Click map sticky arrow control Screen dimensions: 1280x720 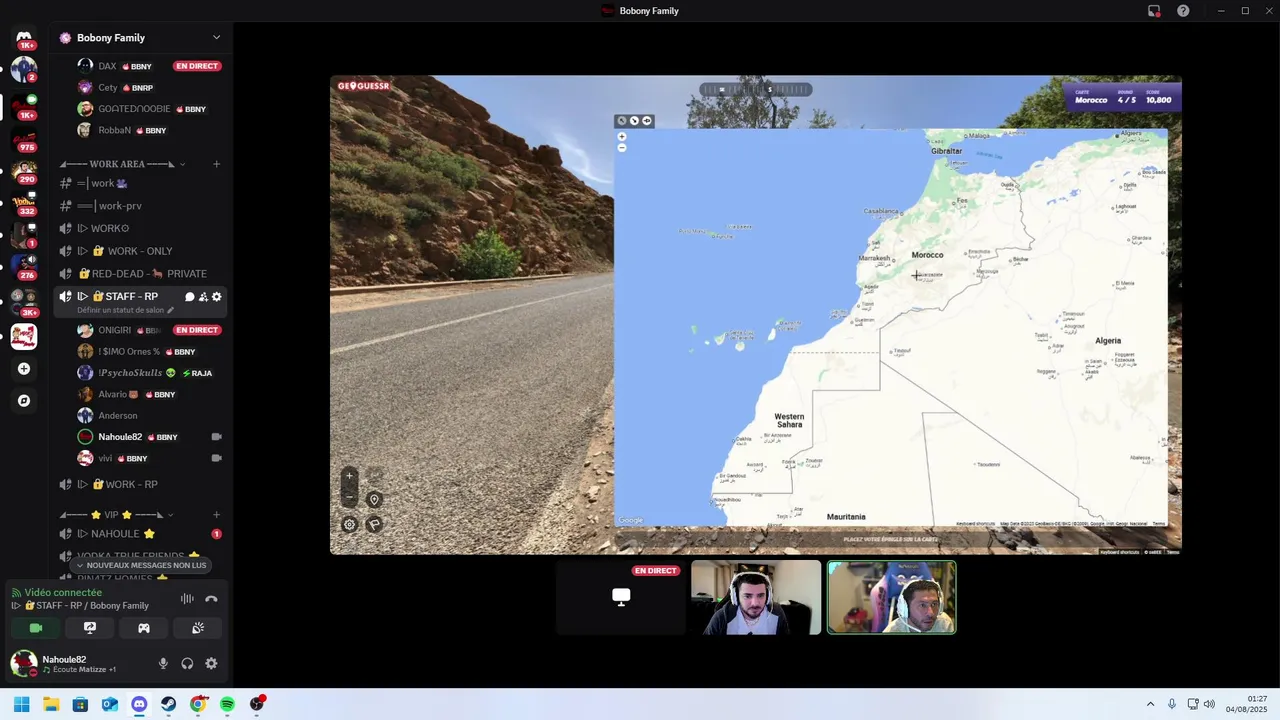[647, 121]
